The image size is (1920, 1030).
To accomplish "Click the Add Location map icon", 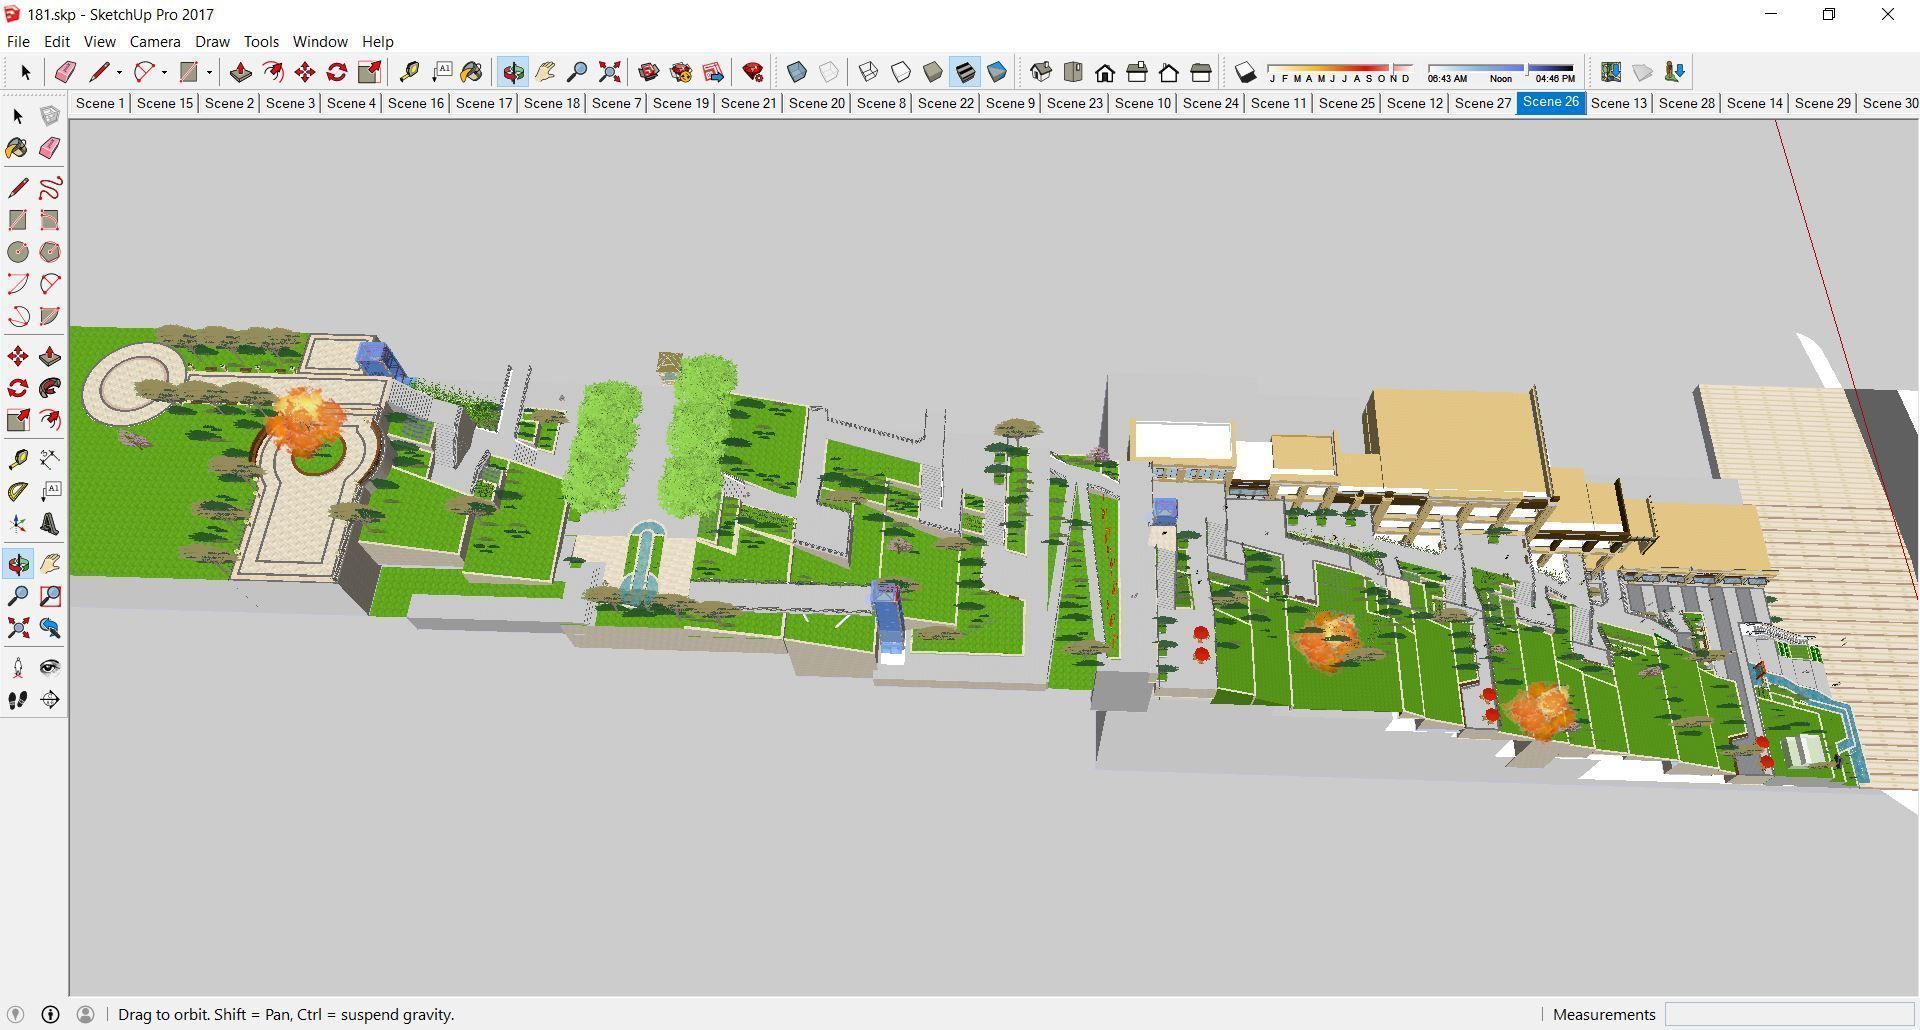I will coord(1610,72).
